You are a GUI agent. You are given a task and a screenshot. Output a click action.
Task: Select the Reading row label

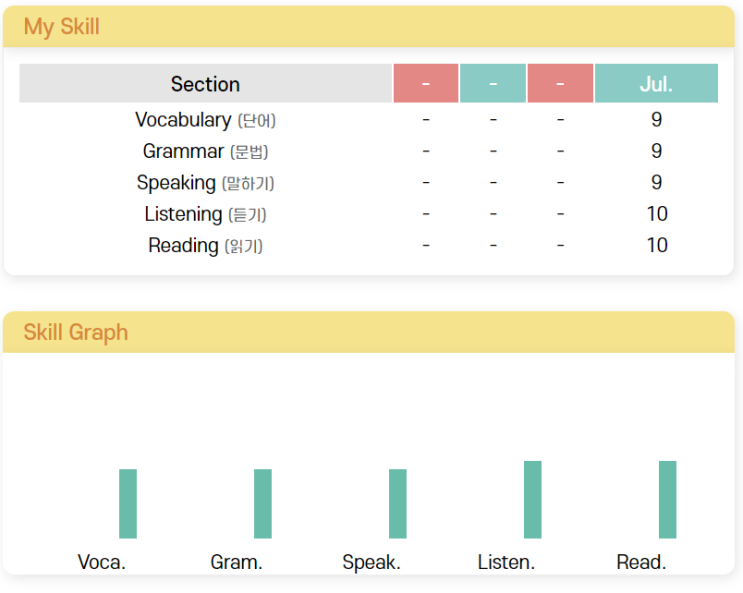click(205, 245)
